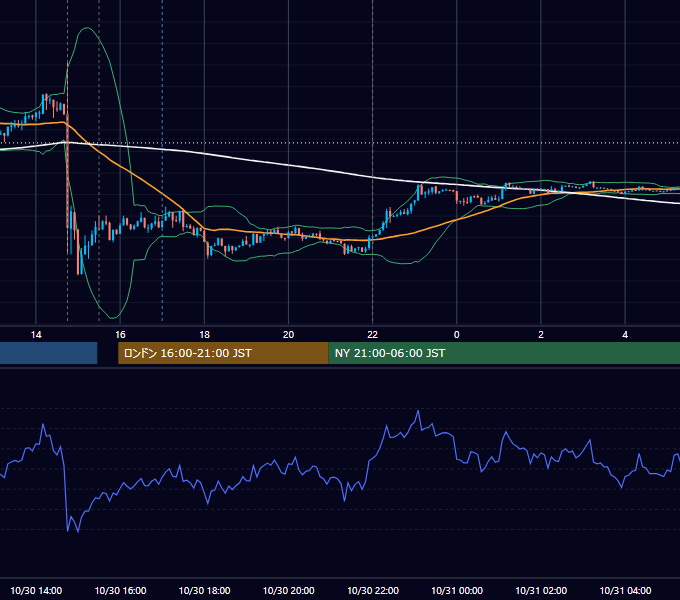Viewport: 680px width, 600px height.
Task: Click the 10/31 02:00 label on the oscillator axis
Action: [541, 590]
